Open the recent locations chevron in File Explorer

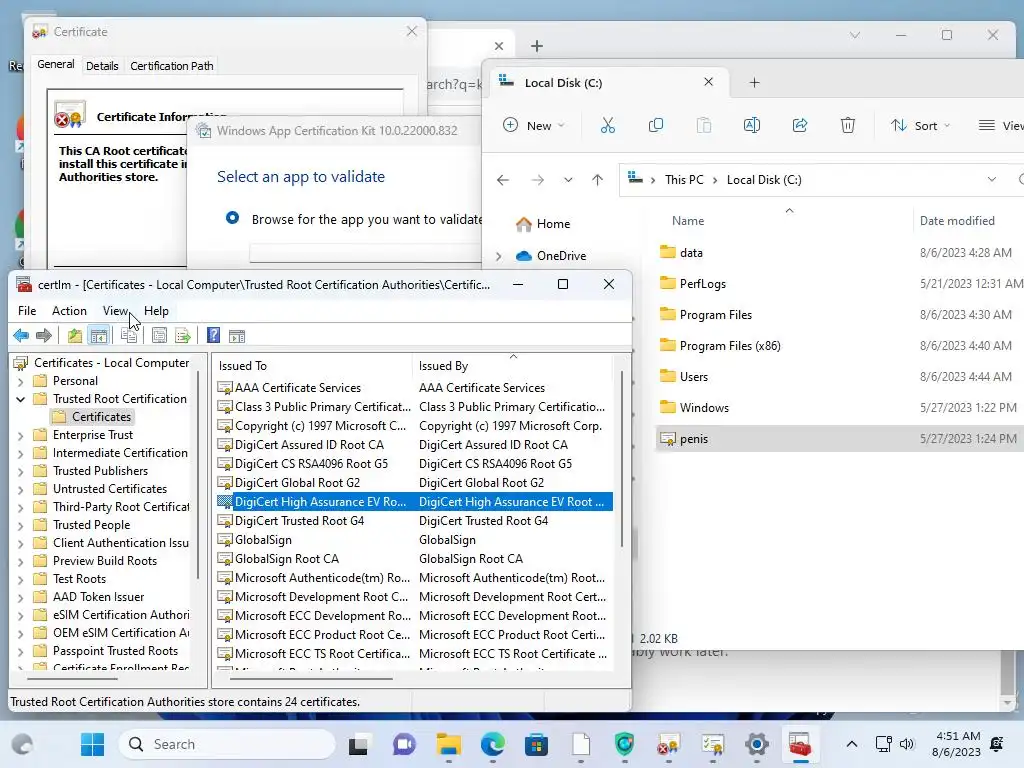pos(568,180)
